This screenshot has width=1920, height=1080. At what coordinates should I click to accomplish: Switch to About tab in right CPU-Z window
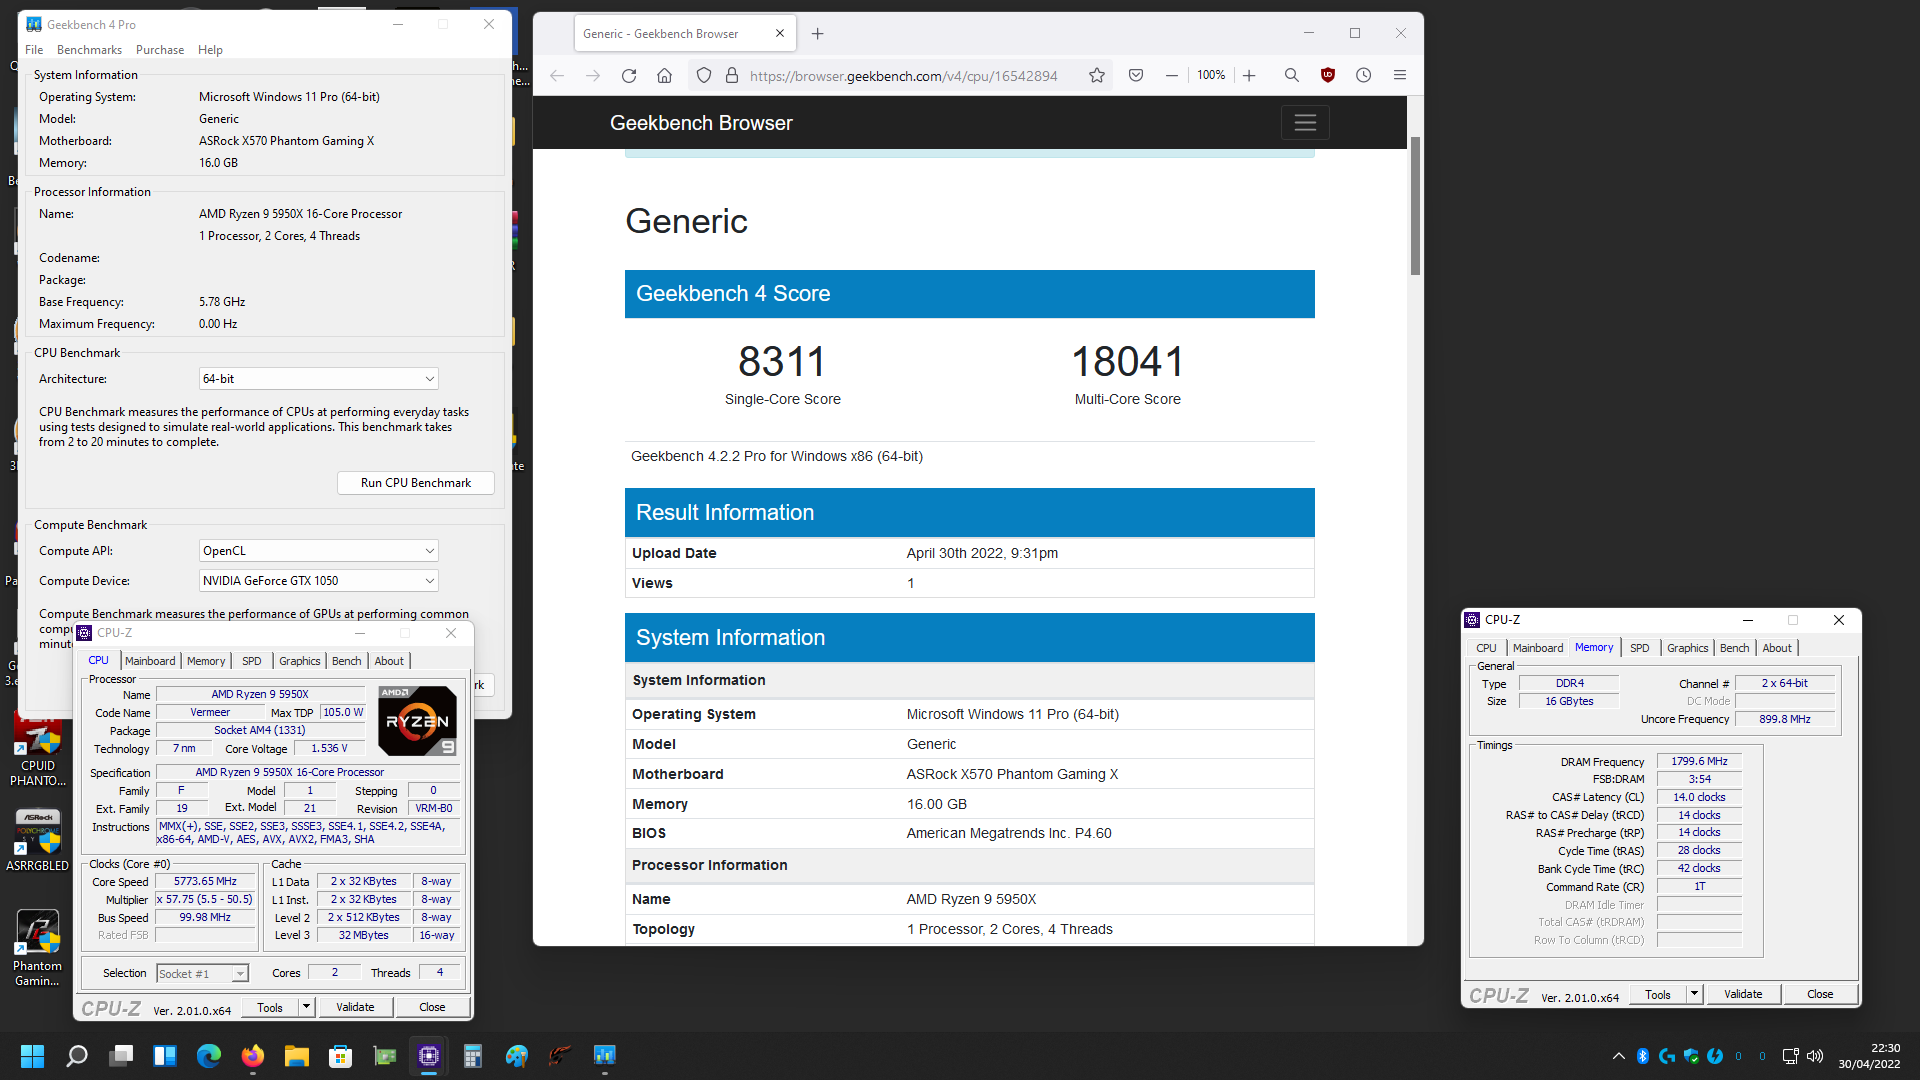click(1777, 648)
